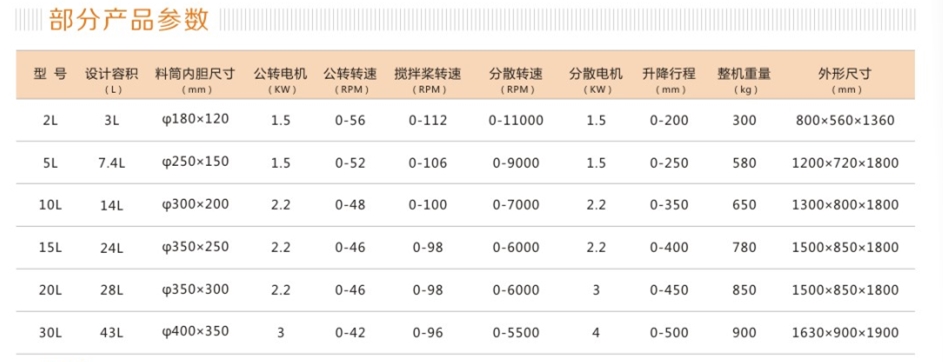The height and width of the screenshot is (362, 943).
Task: Select the 28L design volume cell
Action: (111, 290)
